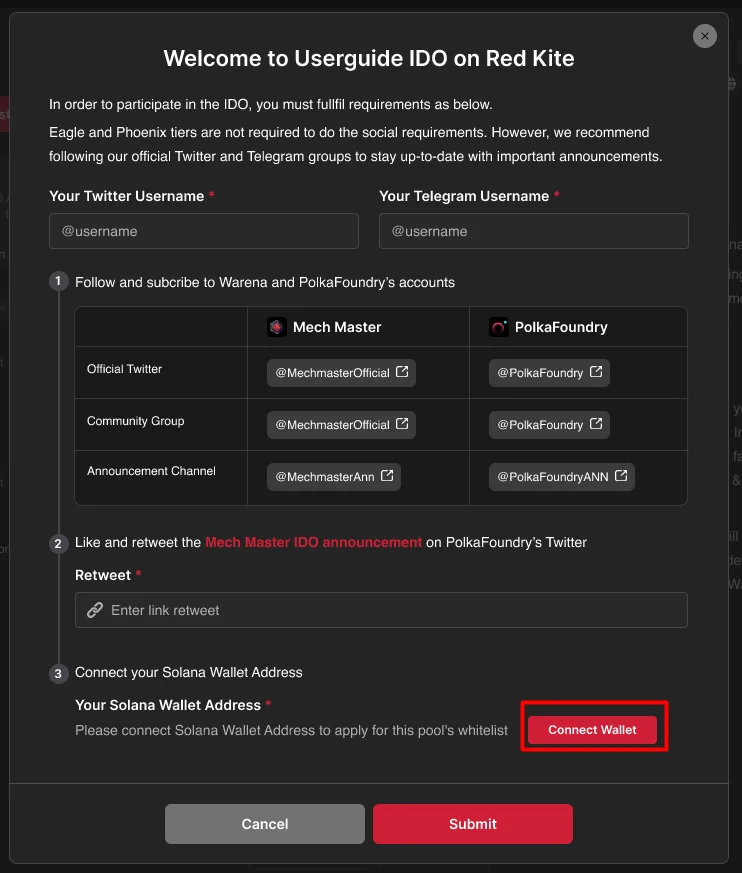
Task: Open Mech Master Community Group @MechmasterOfficial link
Action: coord(341,425)
